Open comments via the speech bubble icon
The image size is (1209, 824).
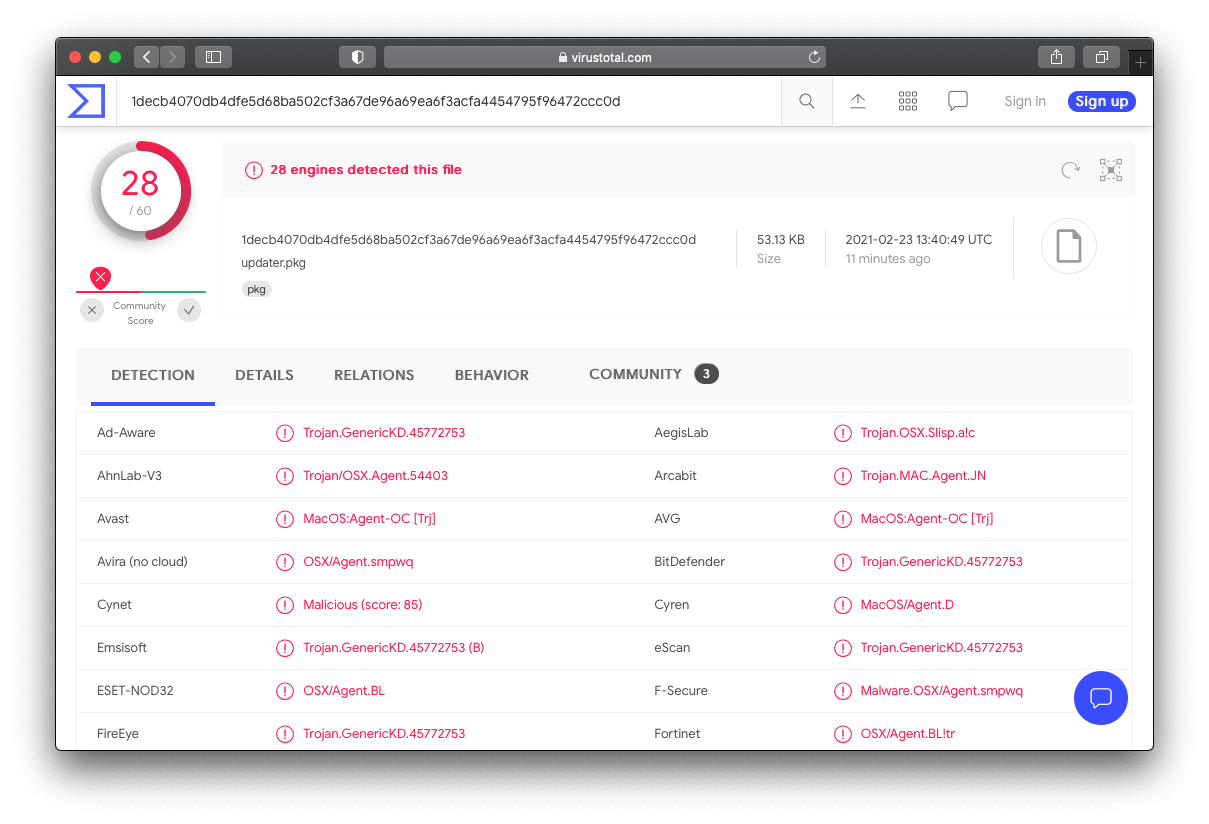957,100
